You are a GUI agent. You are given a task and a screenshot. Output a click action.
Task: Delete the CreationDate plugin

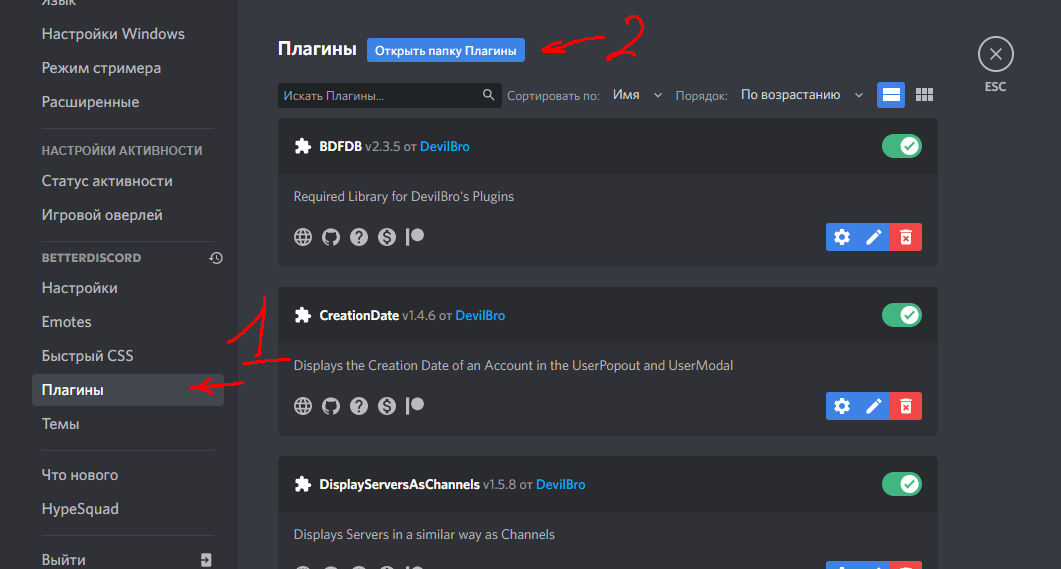[x=906, y=406]
